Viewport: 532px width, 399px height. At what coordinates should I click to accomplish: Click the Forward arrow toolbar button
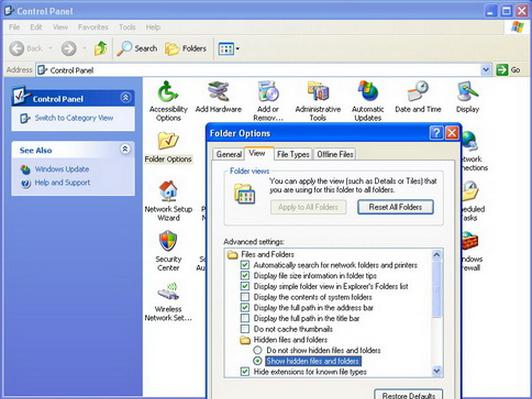69,49
